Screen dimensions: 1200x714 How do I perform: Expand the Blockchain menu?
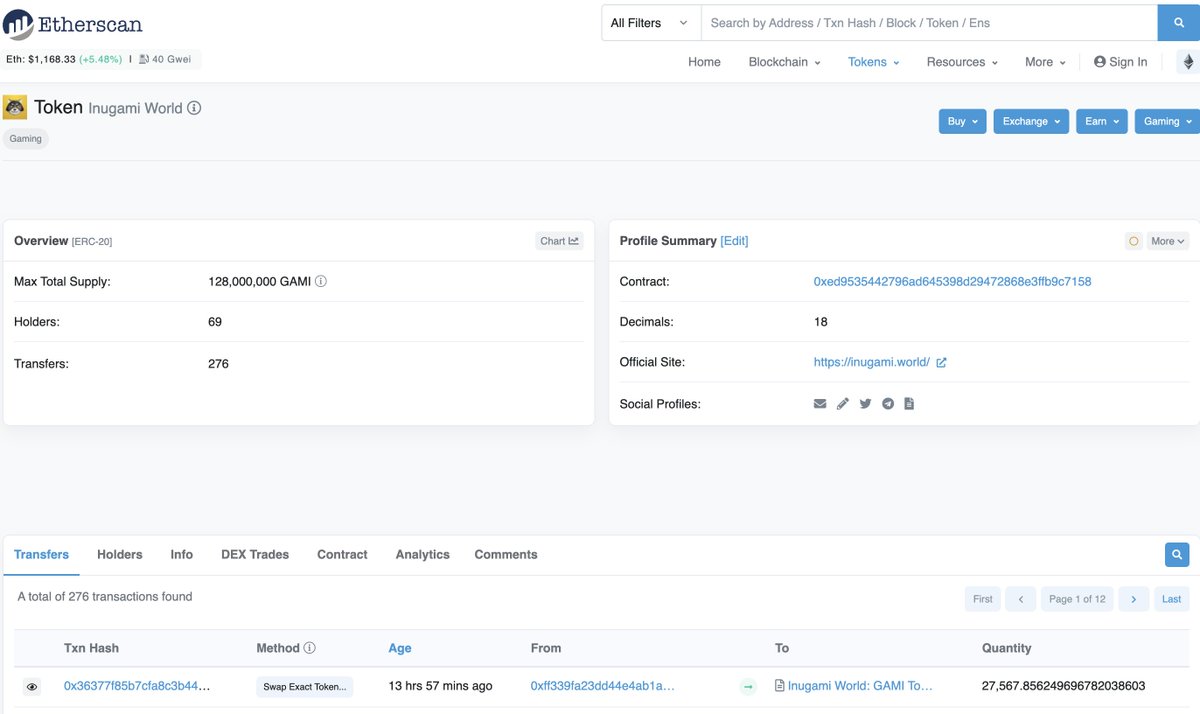pos(784,62)
